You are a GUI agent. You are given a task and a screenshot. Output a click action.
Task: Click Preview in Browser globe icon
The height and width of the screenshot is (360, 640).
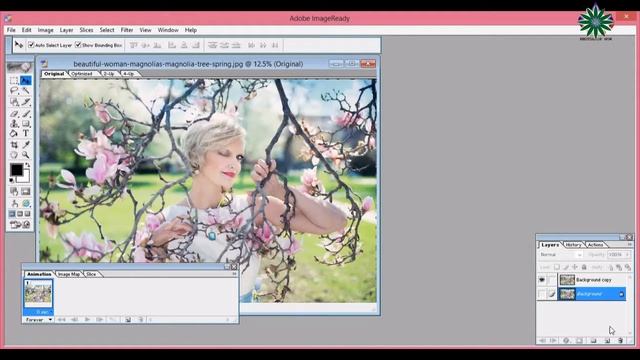(x=26, y=203)
